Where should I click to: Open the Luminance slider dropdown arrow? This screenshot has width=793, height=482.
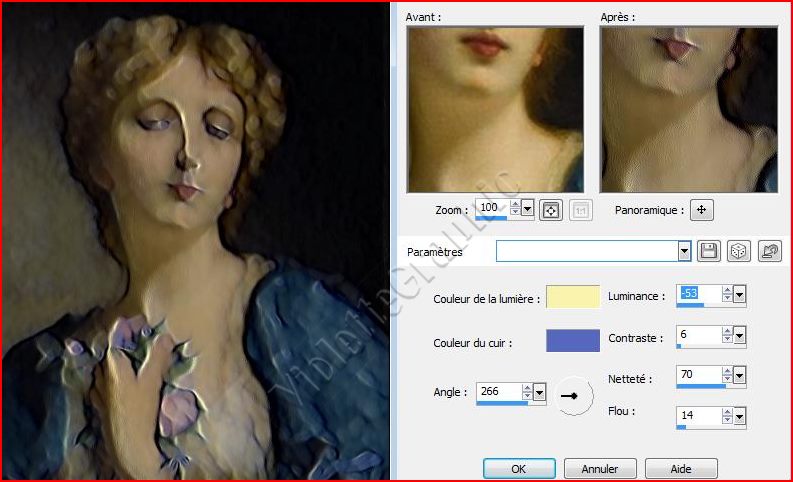pyautogui.click(x=740, y=295)
